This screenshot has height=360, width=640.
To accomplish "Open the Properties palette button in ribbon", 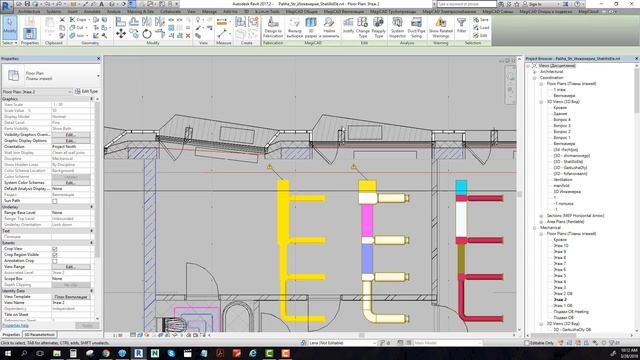I will 29,33.
